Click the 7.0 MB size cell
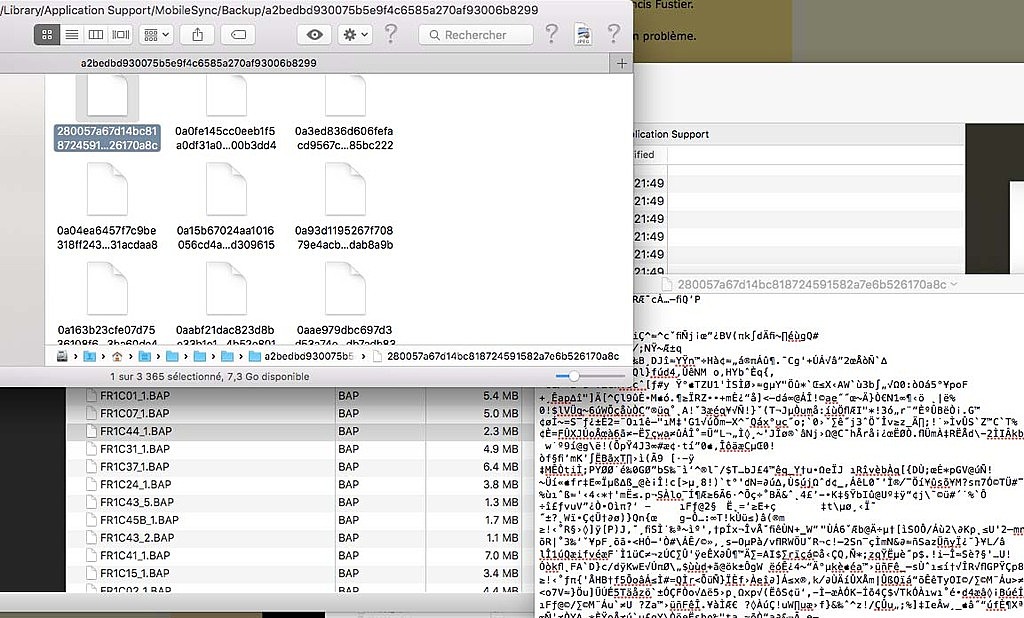 coord(502,555)
